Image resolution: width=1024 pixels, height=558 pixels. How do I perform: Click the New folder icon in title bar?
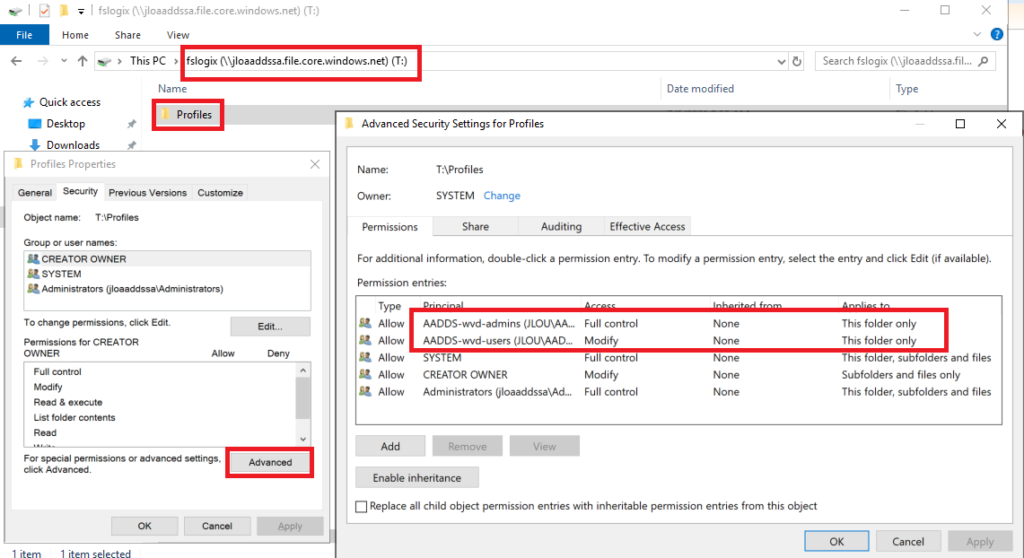tap(63, 10)
